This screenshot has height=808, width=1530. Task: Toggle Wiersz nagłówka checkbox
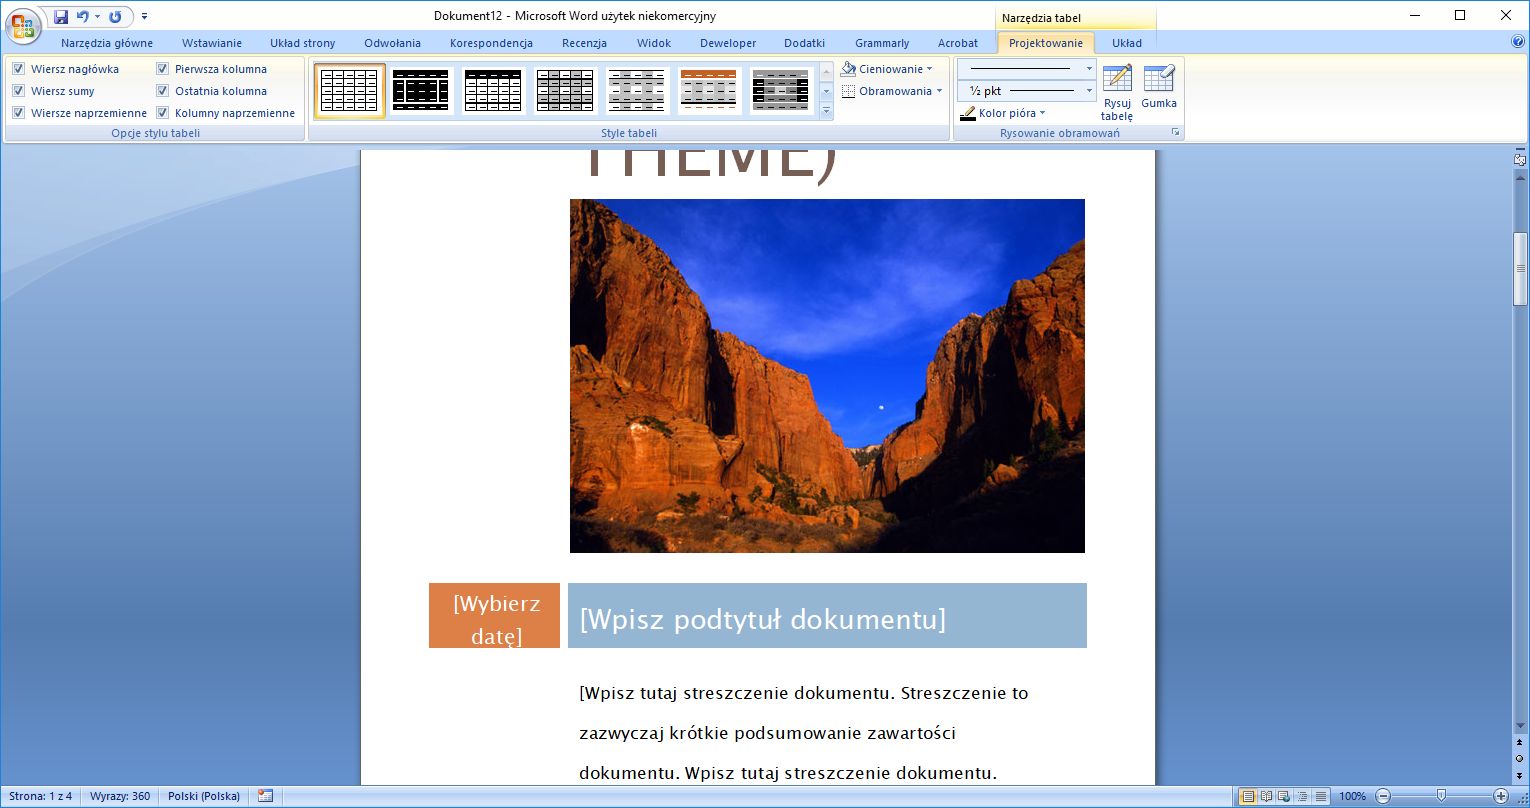pyautogui.click(x=18, y=69)
